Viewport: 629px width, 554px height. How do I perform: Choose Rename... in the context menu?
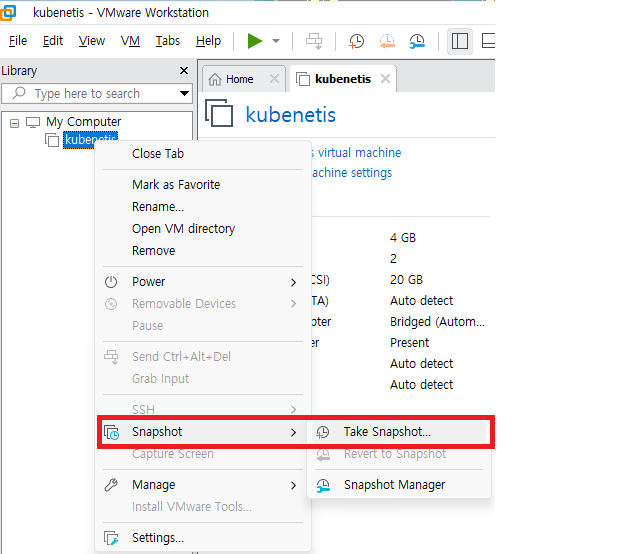click(158, 207)
